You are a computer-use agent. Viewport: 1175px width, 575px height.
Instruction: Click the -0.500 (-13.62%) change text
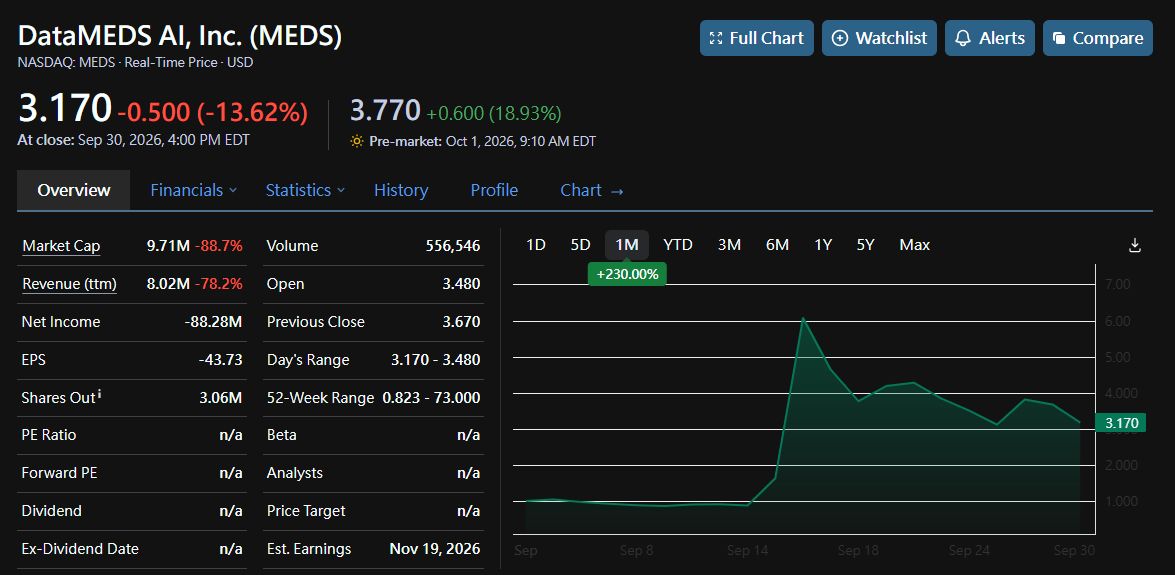coord(213,112)
